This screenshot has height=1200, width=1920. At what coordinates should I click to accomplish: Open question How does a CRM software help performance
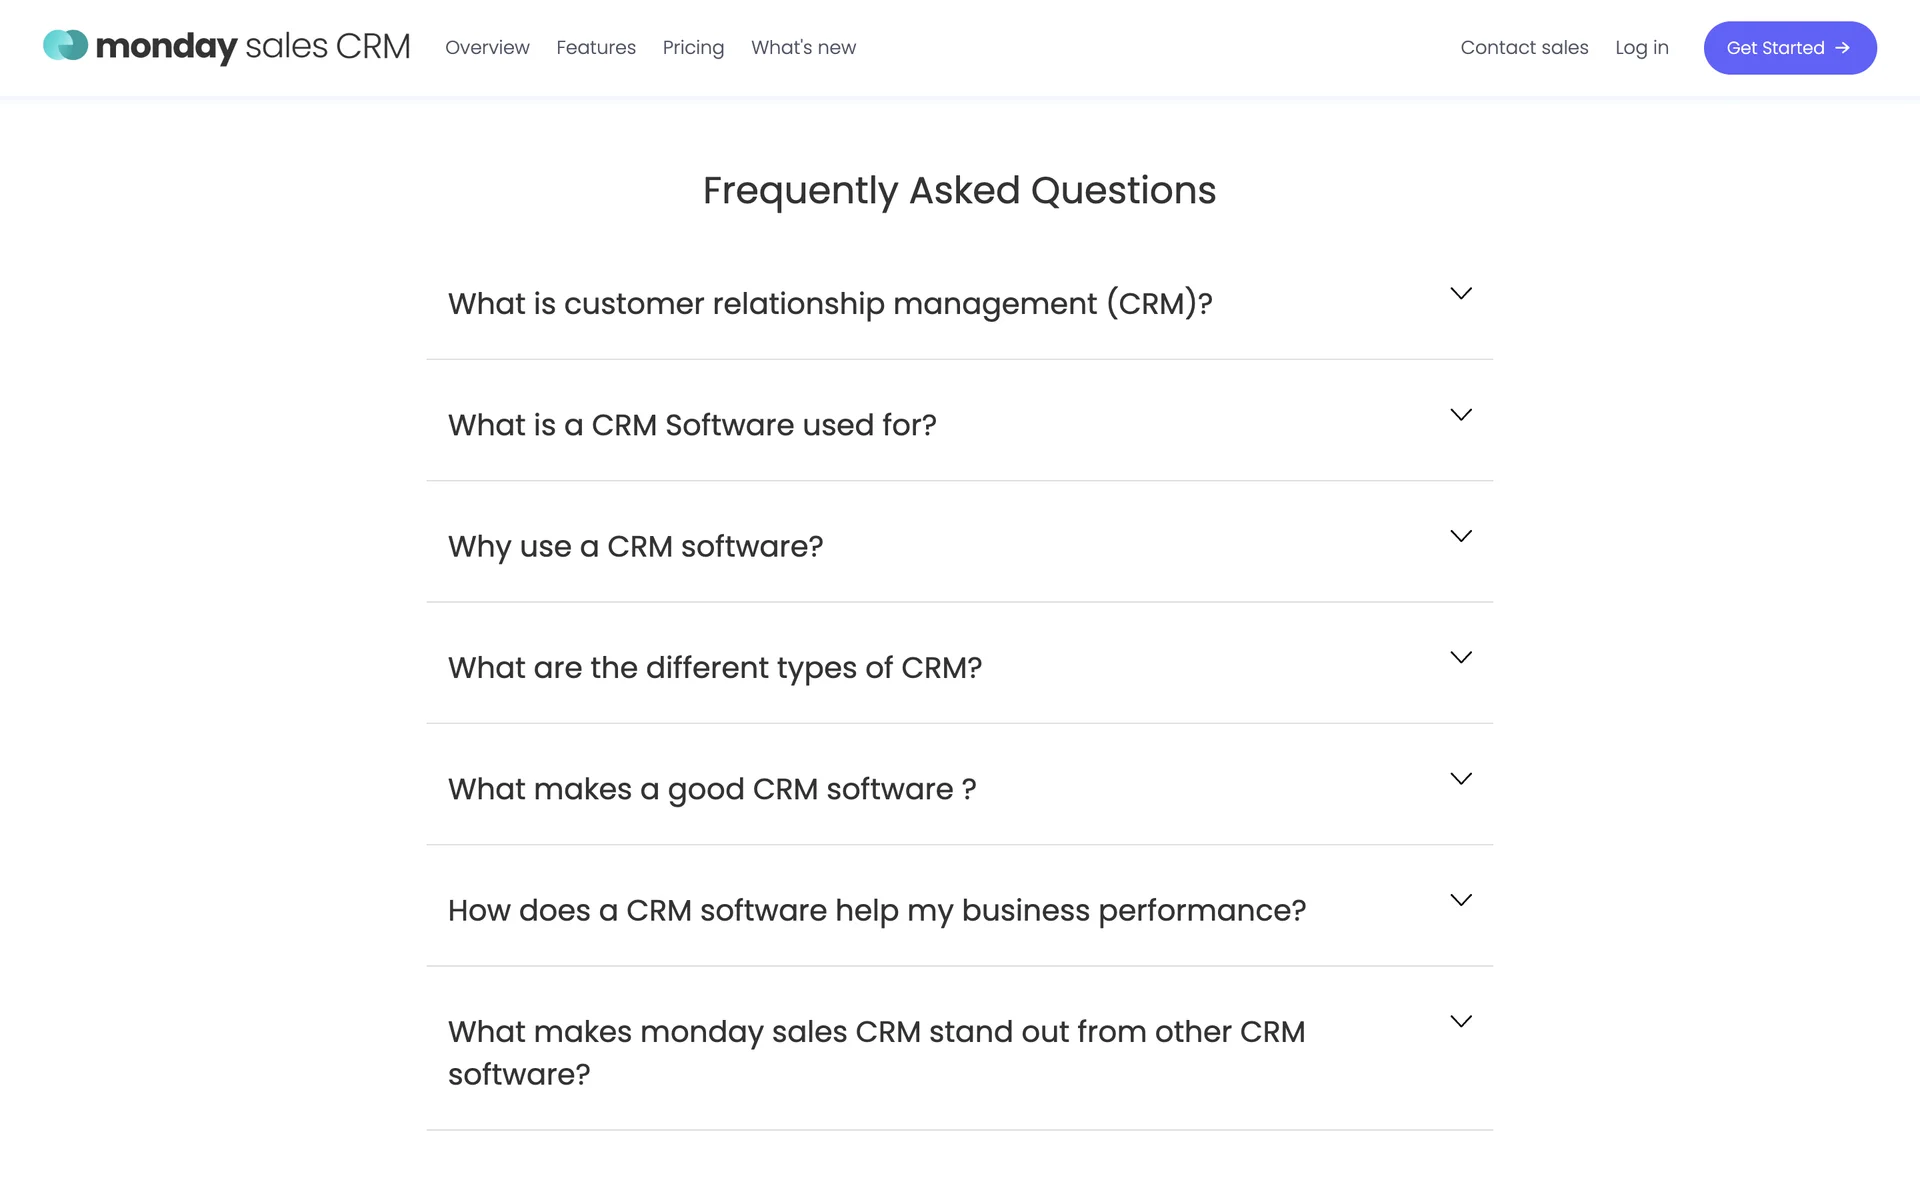tap(876, 910)
